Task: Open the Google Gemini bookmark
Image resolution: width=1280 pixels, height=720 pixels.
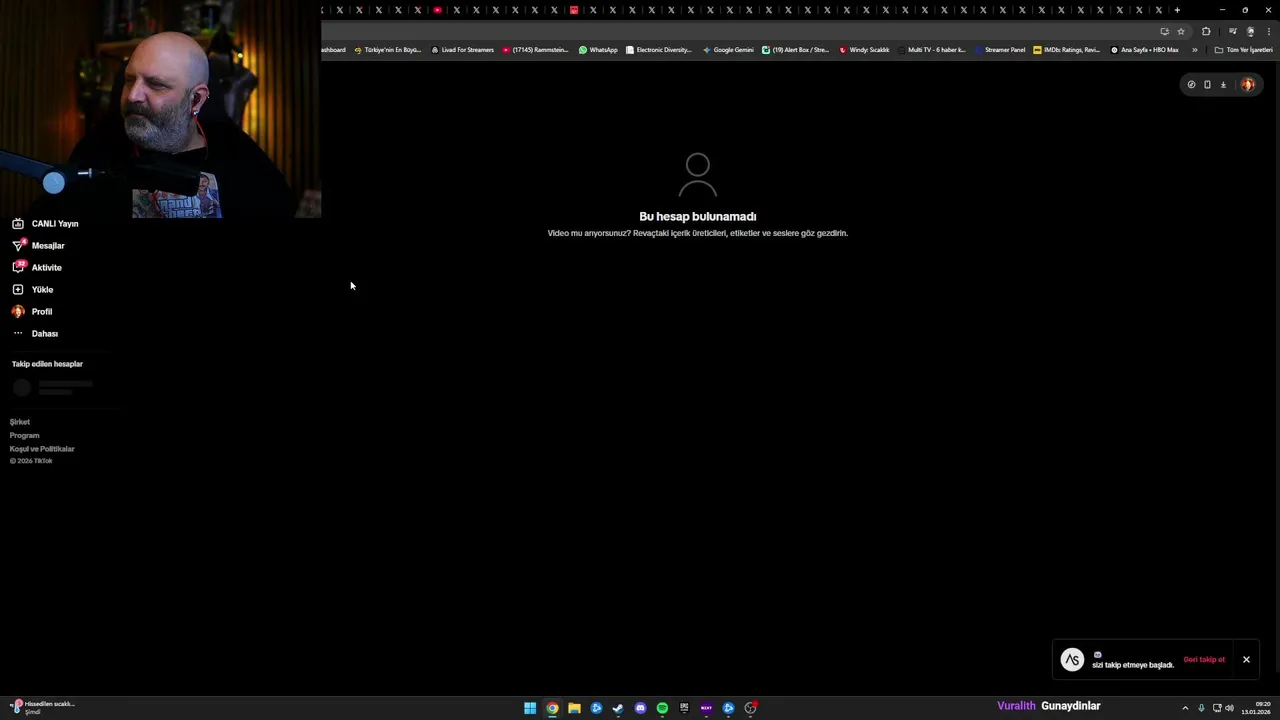Action: click(728, 50)
